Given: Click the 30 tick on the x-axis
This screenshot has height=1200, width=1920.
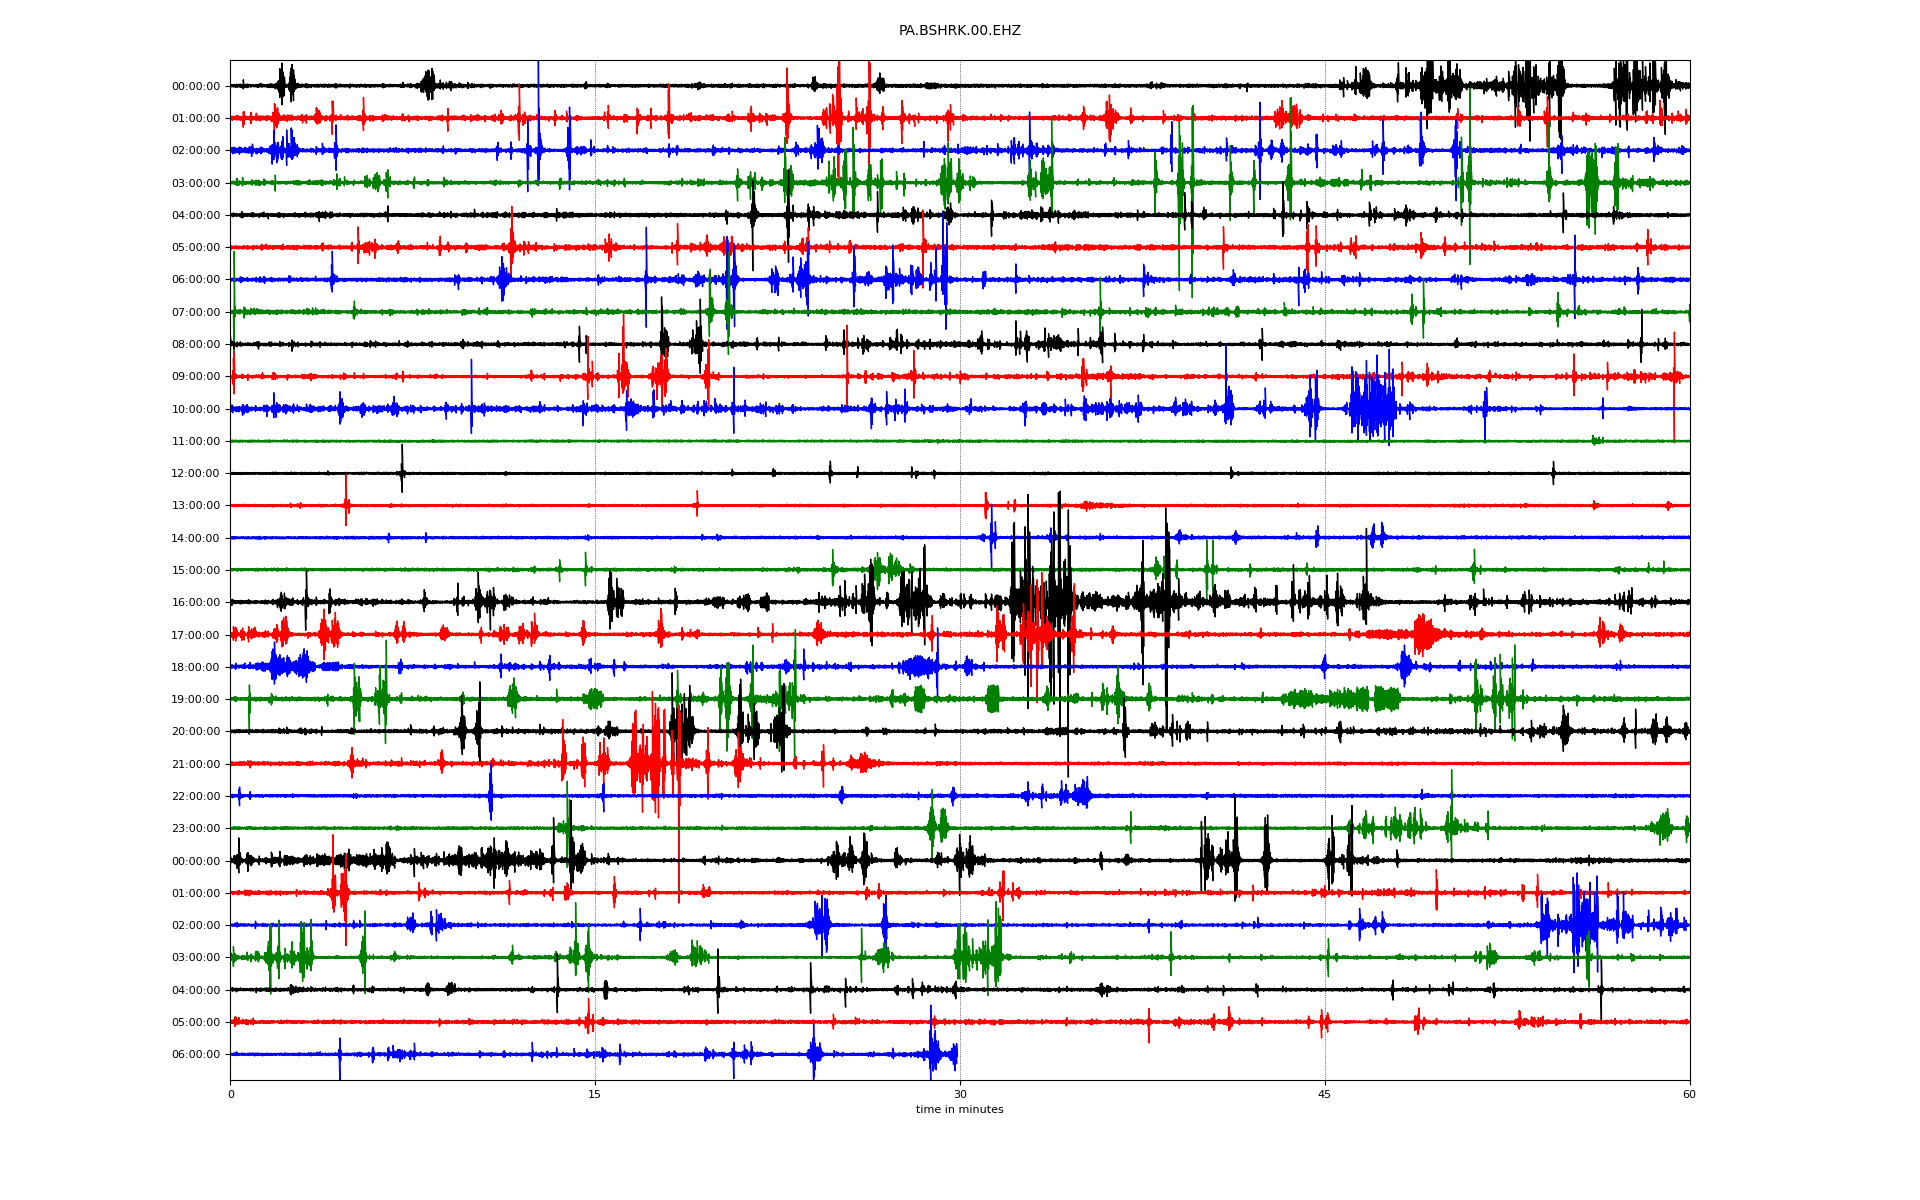Looking at the screenshot, I should click(960, 1094).
